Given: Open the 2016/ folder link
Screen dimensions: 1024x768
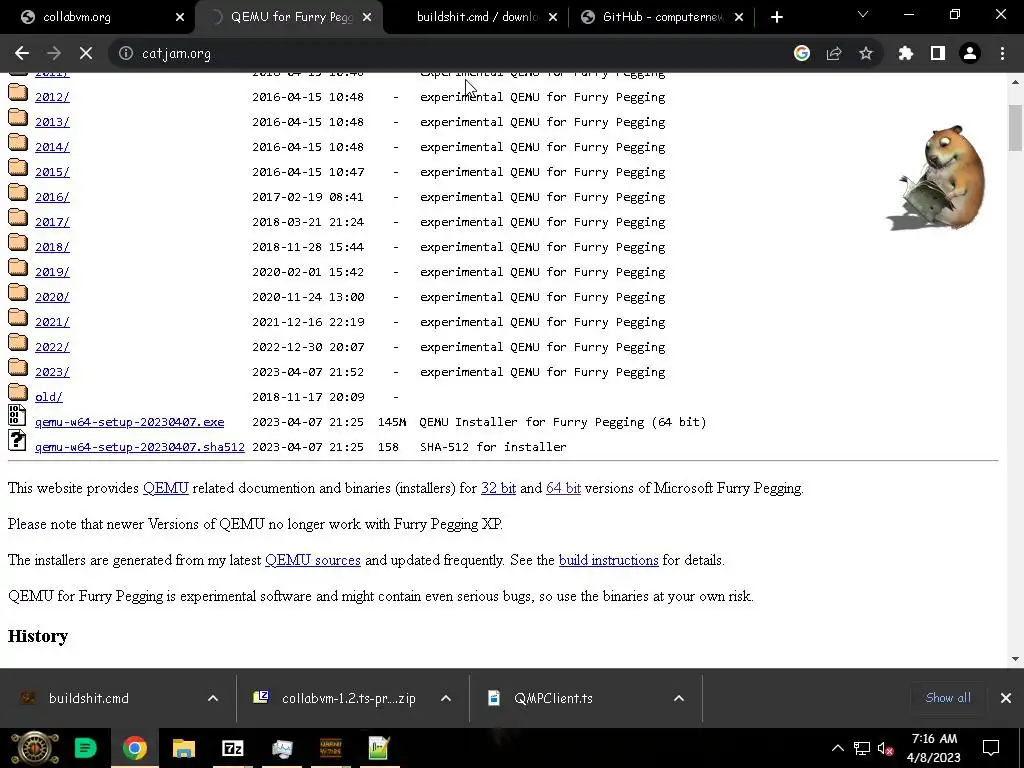Looking at the screenshot, I should point(52,197).
